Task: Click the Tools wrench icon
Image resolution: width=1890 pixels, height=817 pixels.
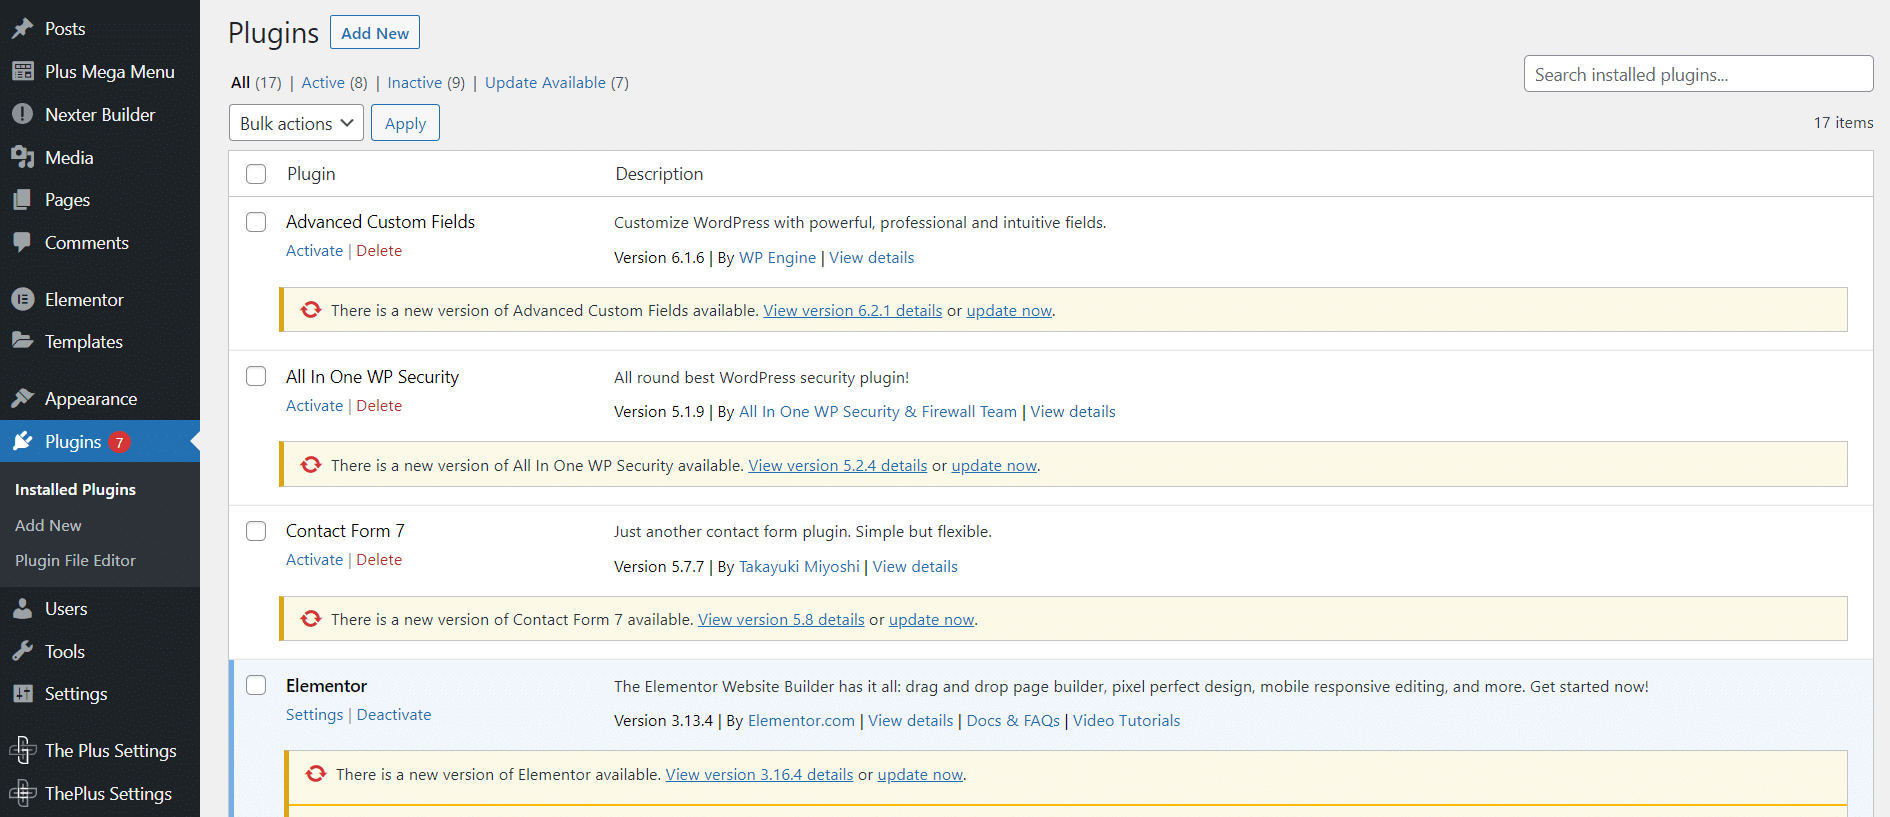Action: pos(22,652)
